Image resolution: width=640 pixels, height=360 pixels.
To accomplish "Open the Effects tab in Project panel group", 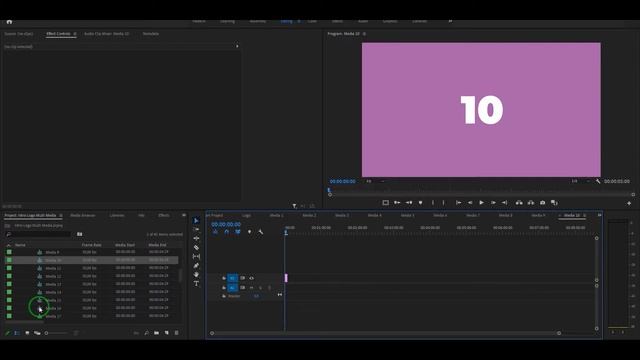I will 164,215.
